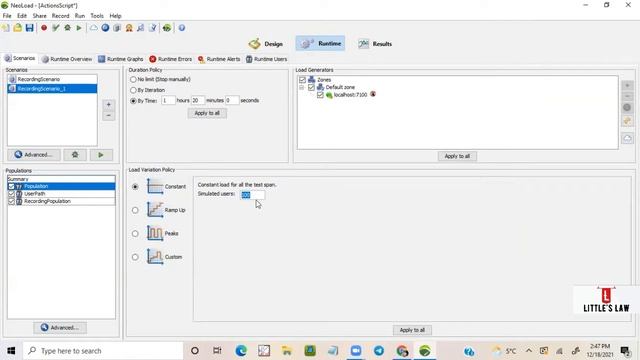
Task: Toggle the localhost:7100 checkbox
Action: coord(320,95)
